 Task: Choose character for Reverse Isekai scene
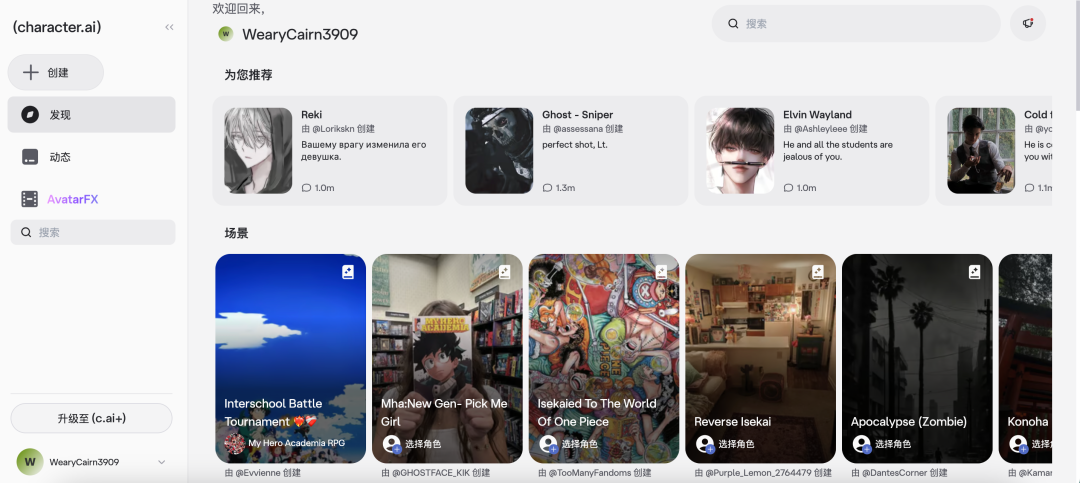[735, 444]
